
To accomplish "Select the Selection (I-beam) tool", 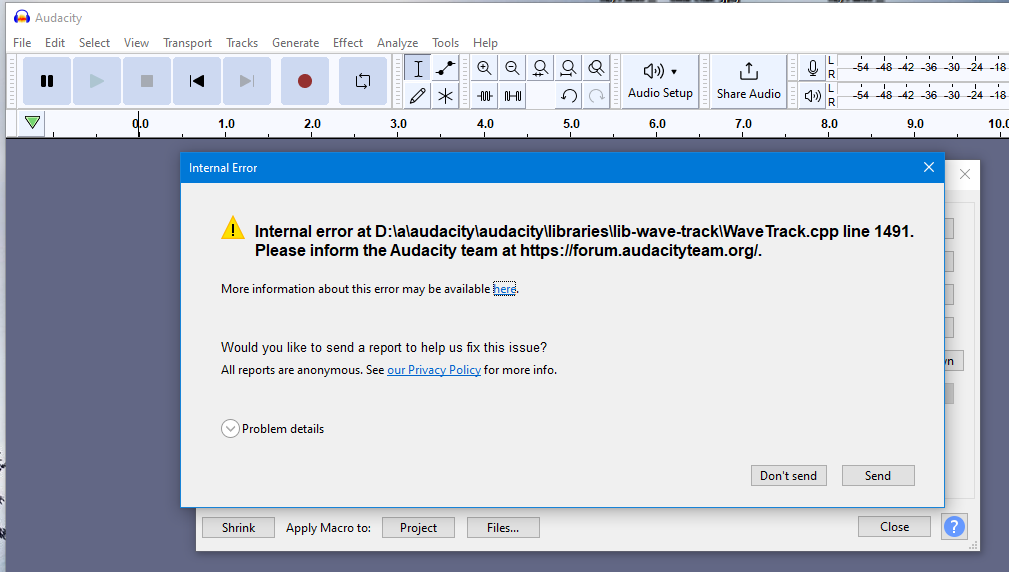I will tap(418, 68).
